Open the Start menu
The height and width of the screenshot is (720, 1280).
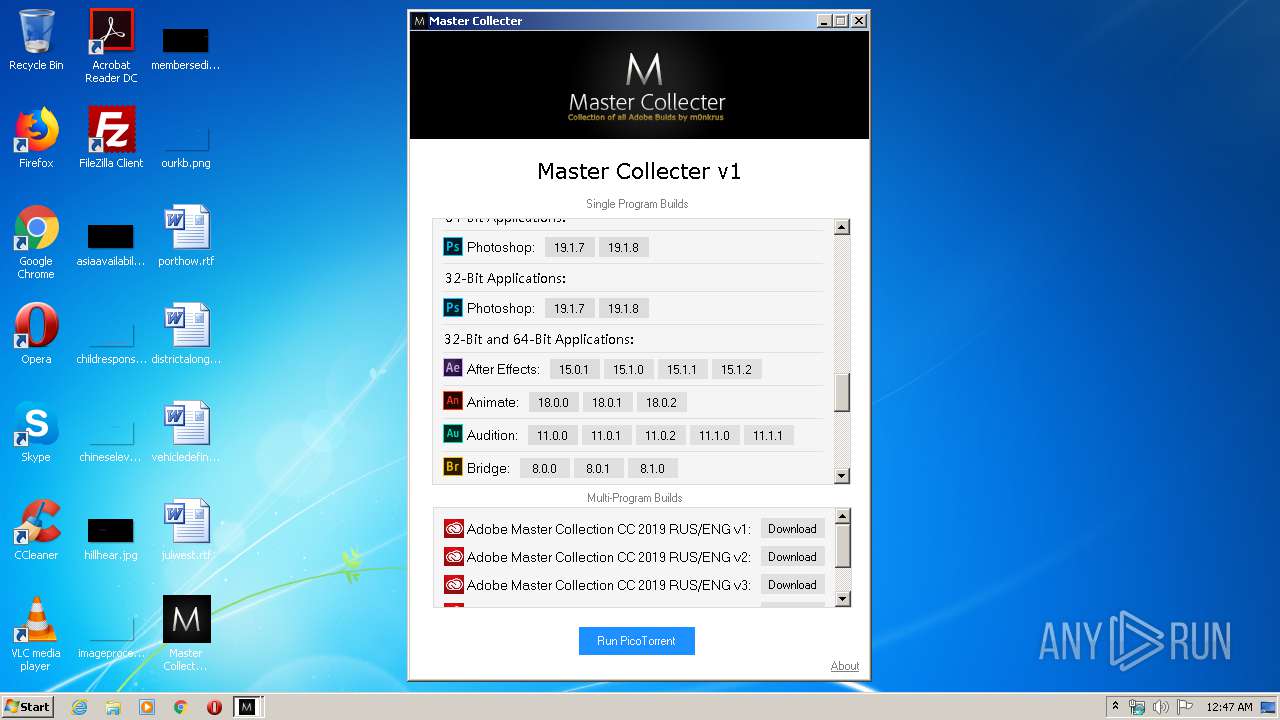(28, 707)
